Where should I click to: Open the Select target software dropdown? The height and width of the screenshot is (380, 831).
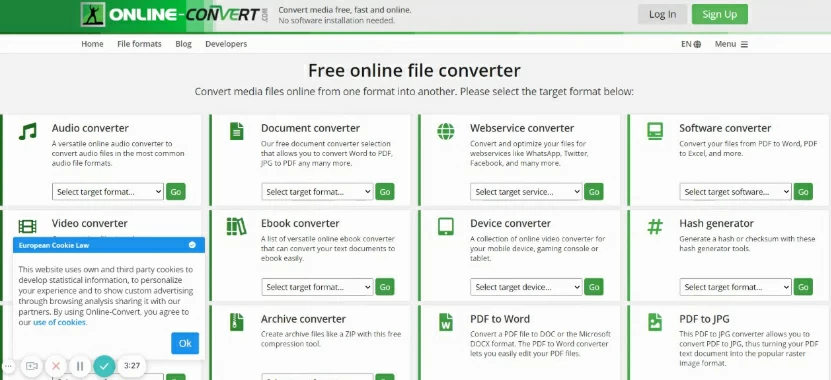point(735,192)
